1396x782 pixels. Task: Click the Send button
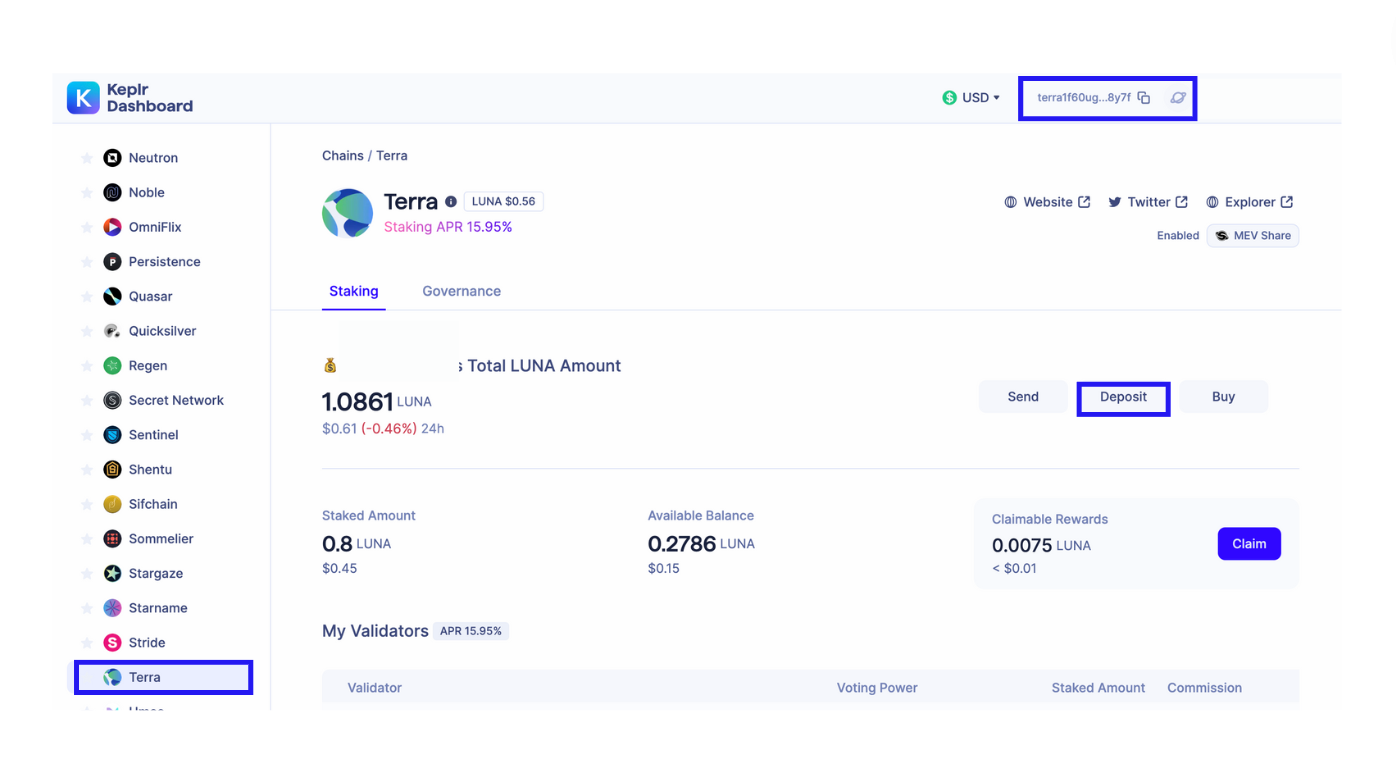[1023, 397]
